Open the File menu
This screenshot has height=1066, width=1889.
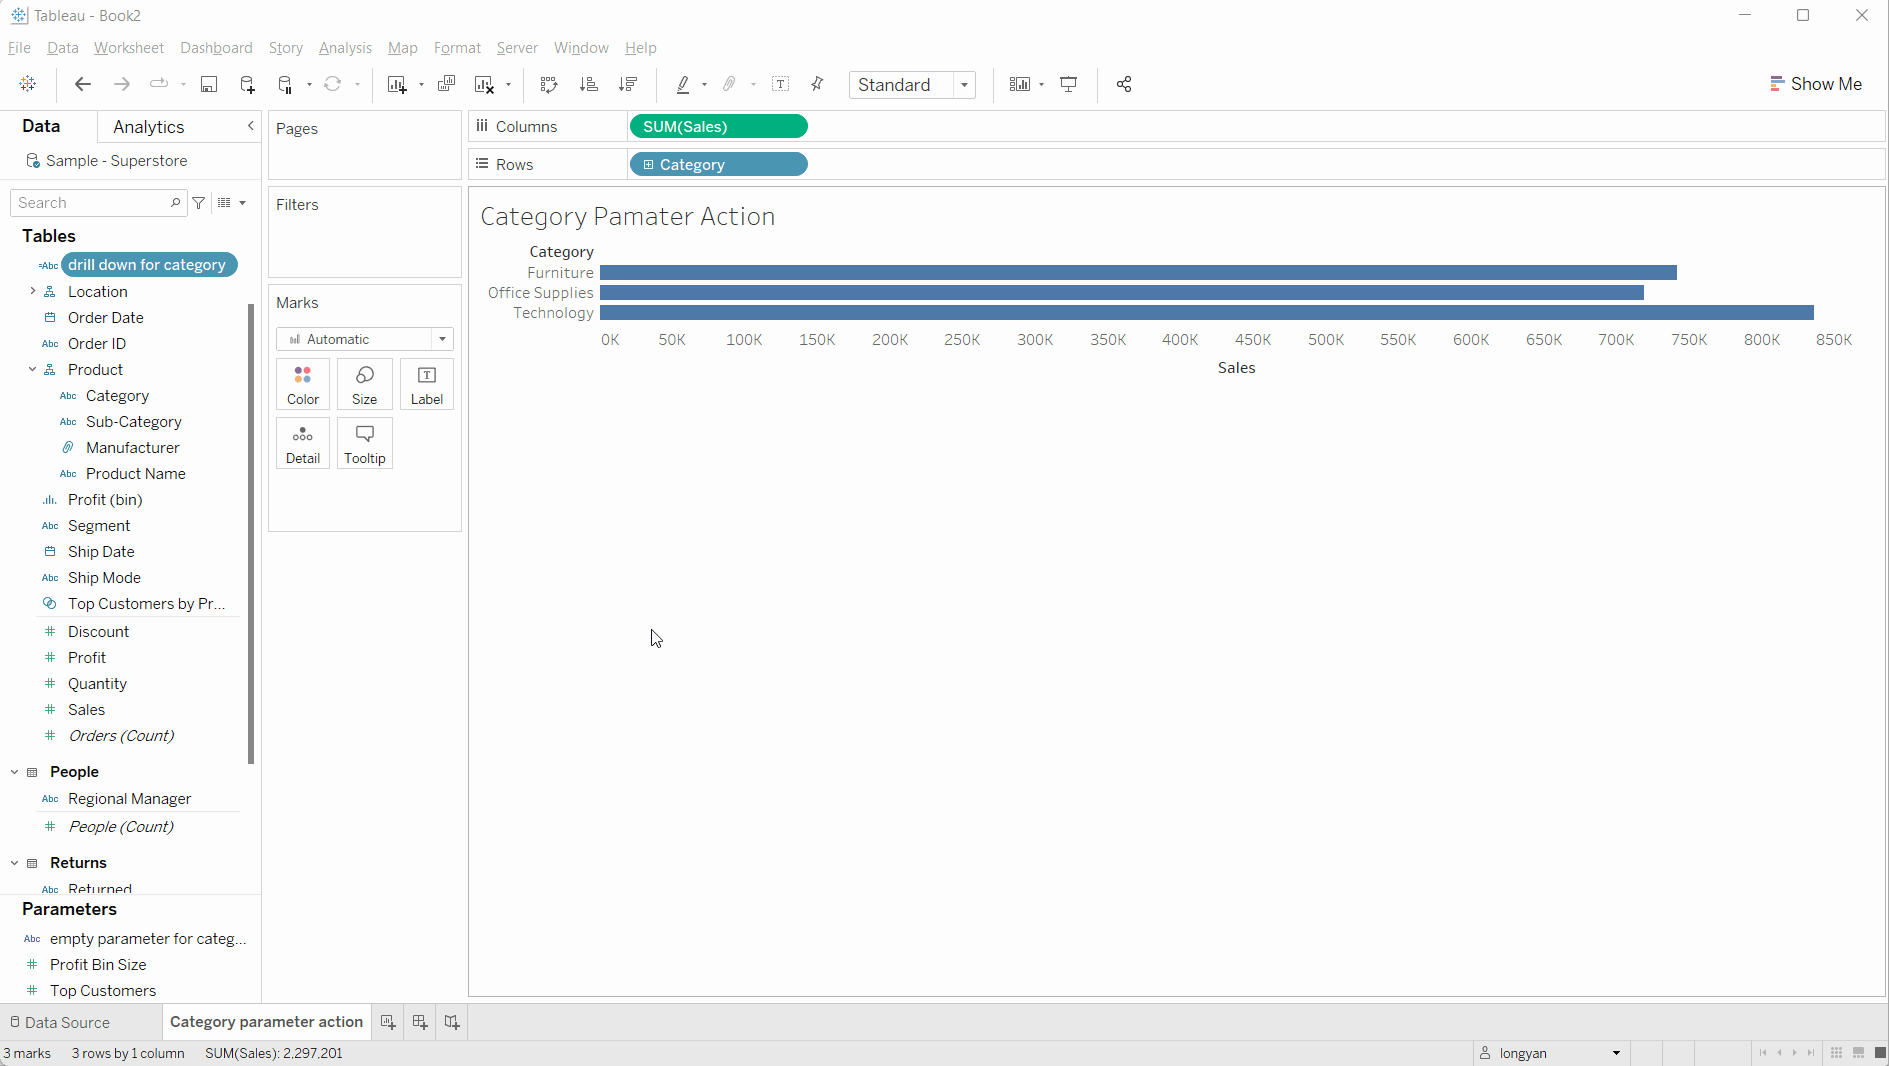pos(19,48)
